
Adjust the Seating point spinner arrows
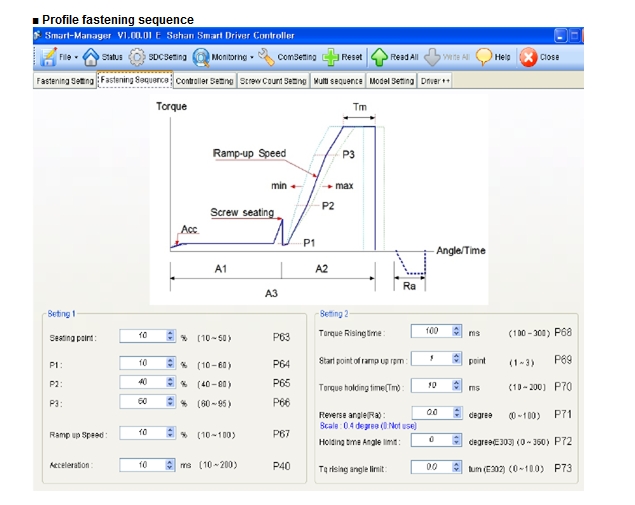(170, 337)
